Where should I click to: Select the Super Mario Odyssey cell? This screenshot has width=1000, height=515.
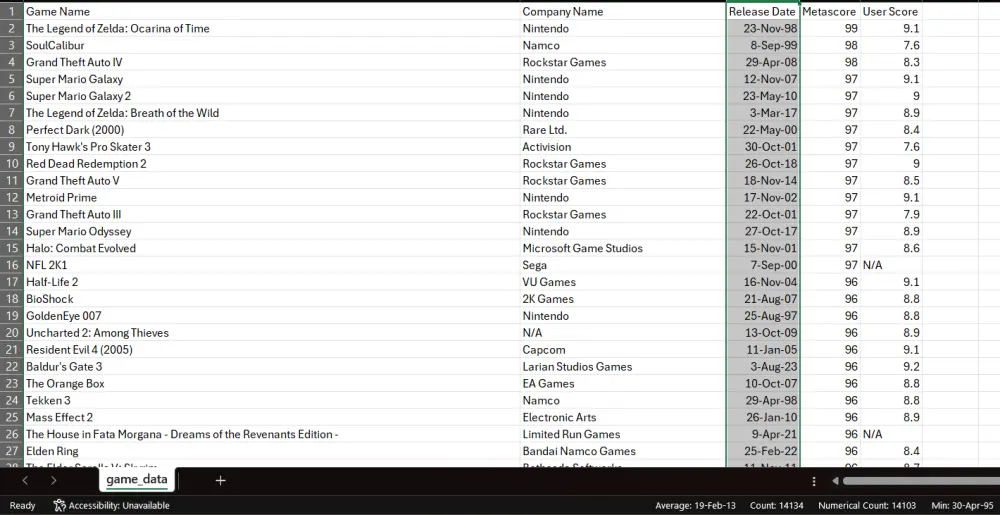(272, 231)
